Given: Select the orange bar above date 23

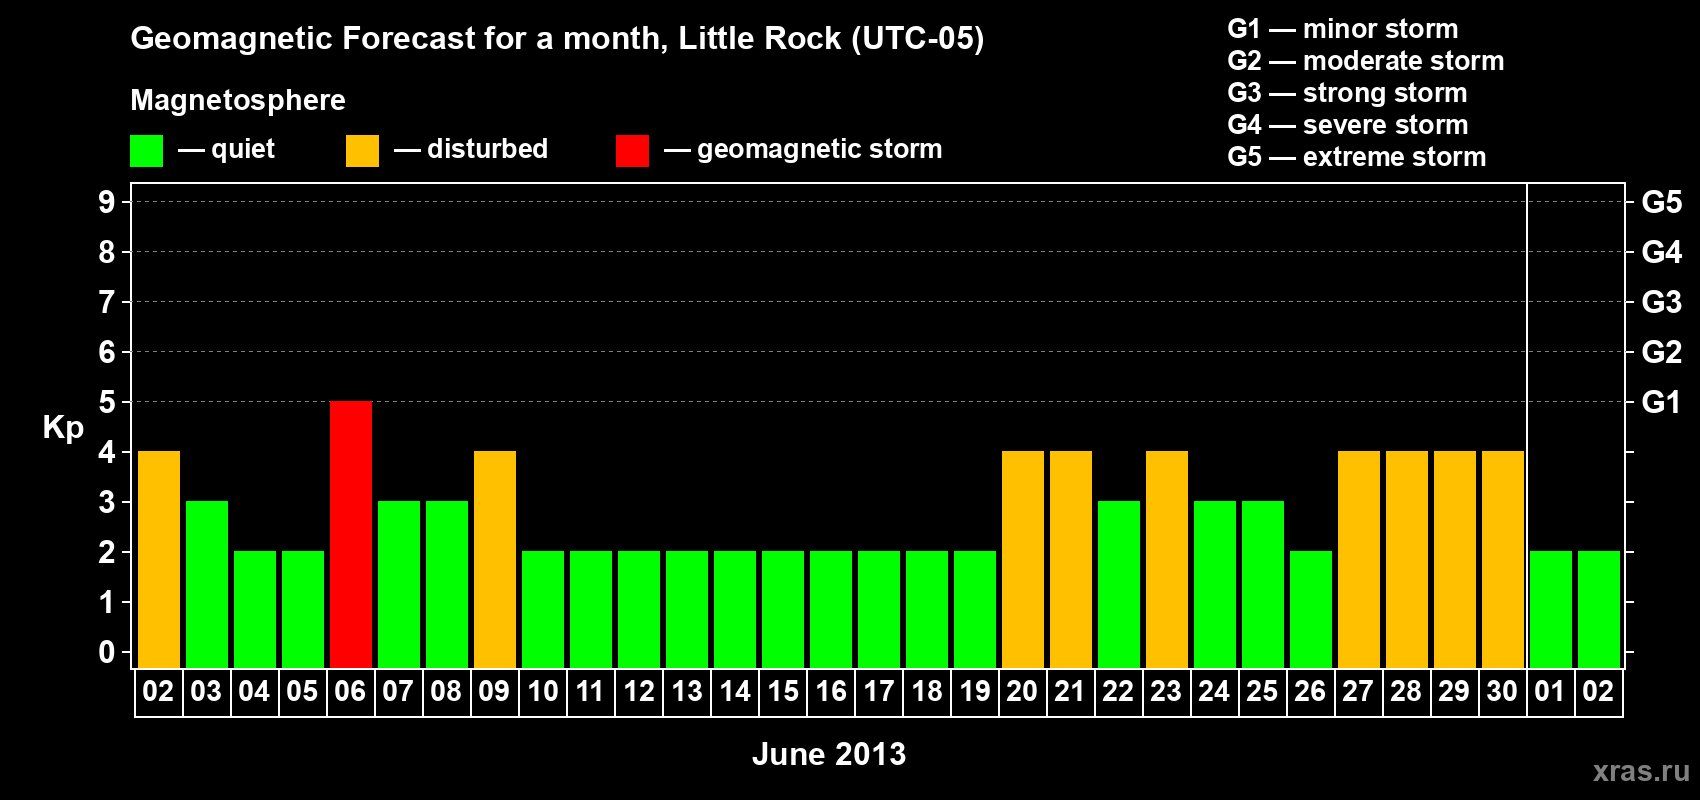Looking at the screenshot, I should (x=1167, y=559).
